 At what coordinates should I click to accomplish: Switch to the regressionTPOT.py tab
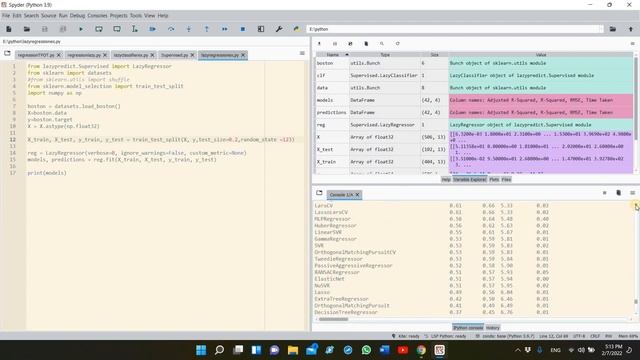click(x=36, y=55)
